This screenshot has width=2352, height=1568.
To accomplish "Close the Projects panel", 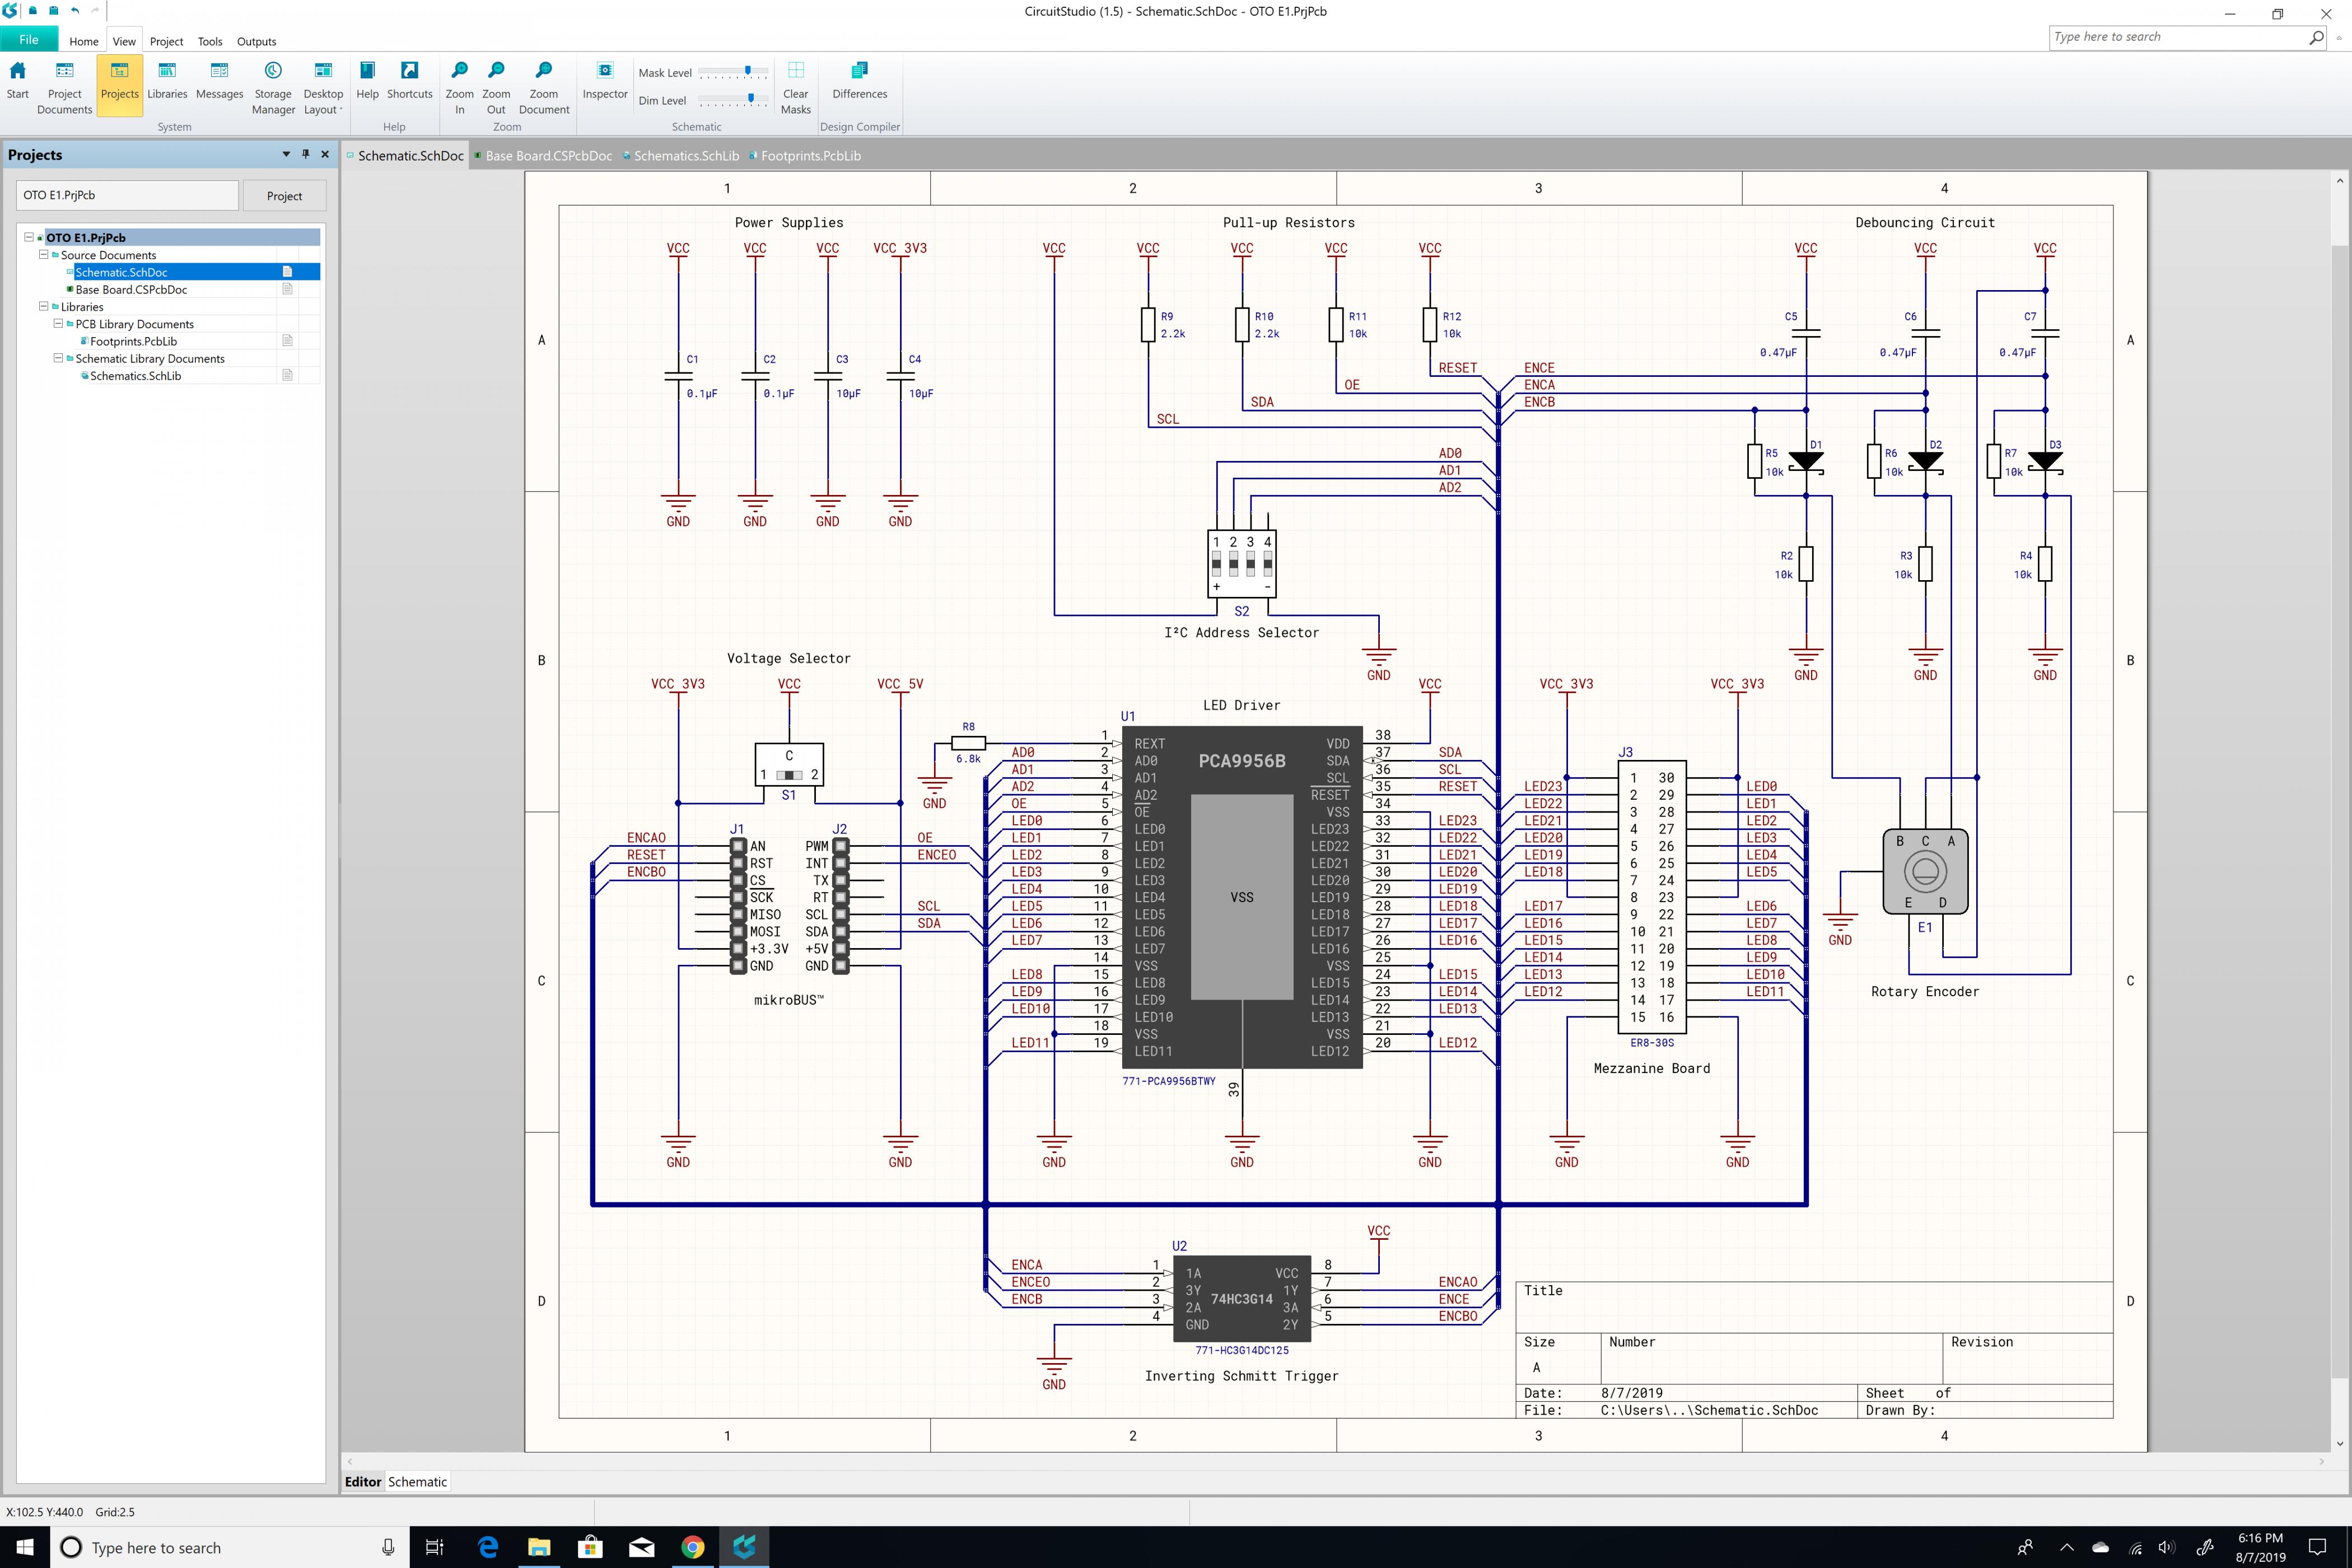I will [325, 154].
